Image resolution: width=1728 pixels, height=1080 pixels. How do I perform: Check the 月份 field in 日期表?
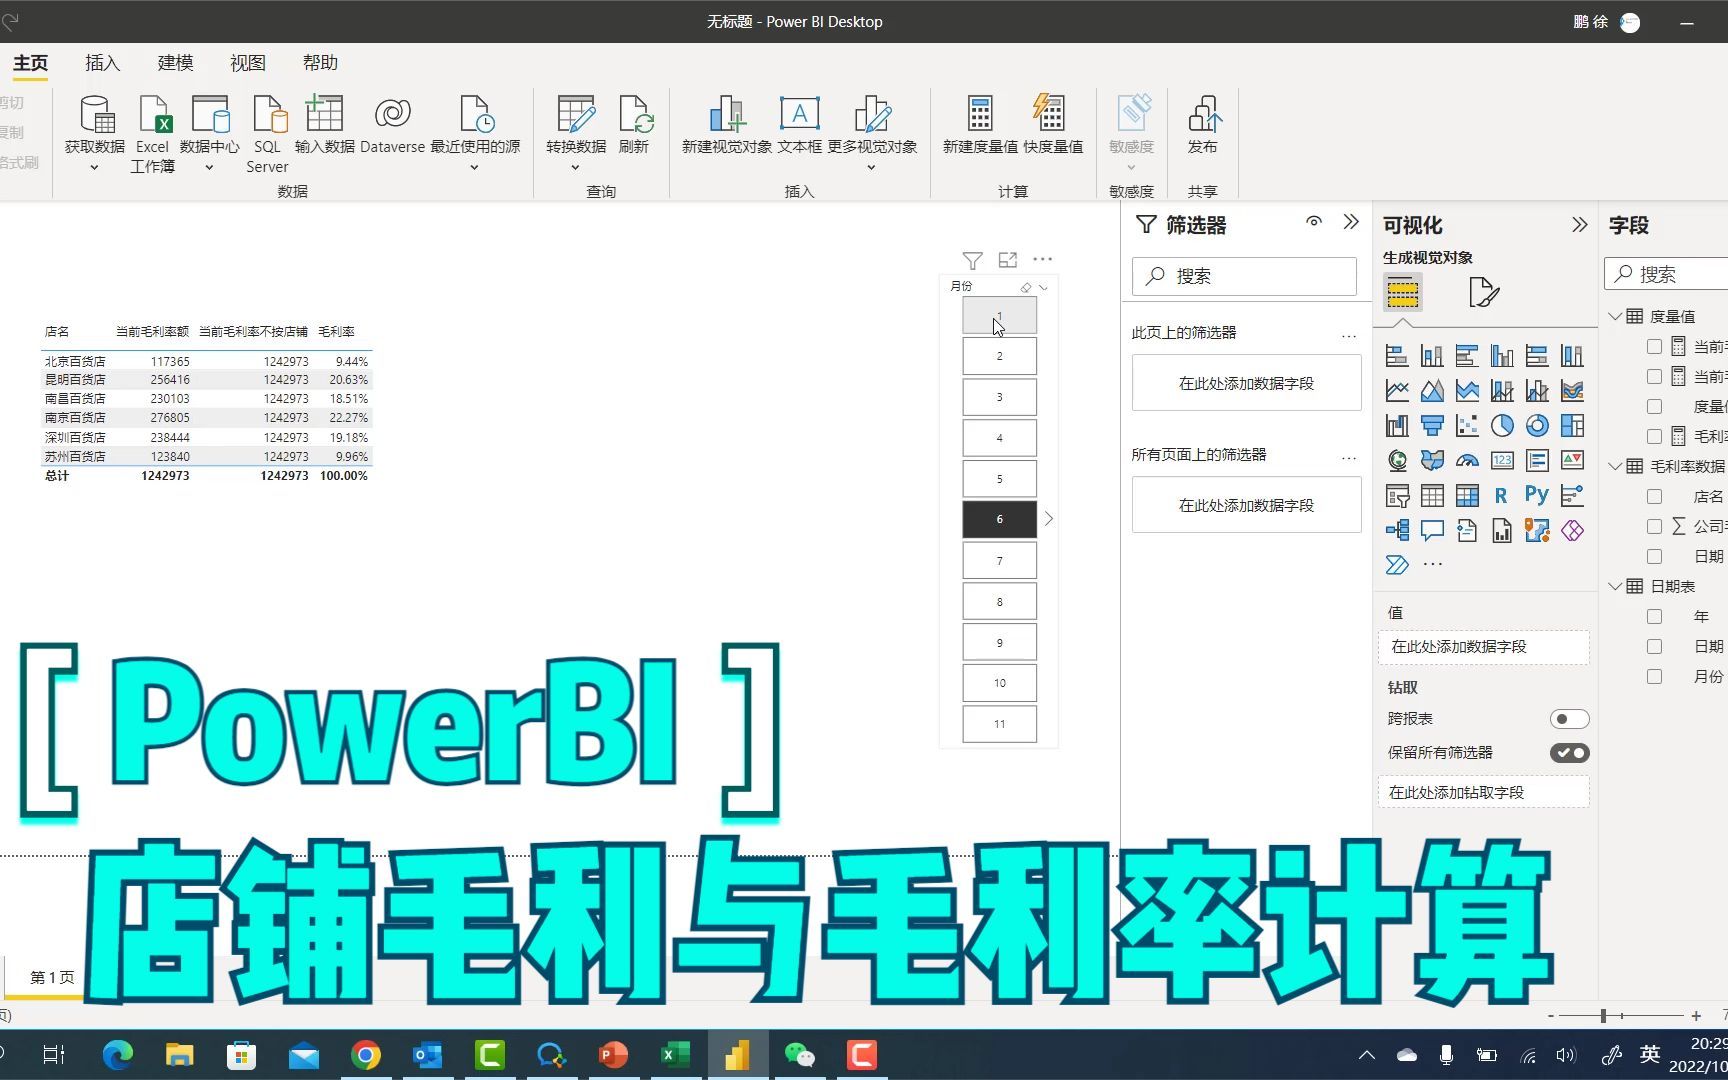coord(1654,677)
